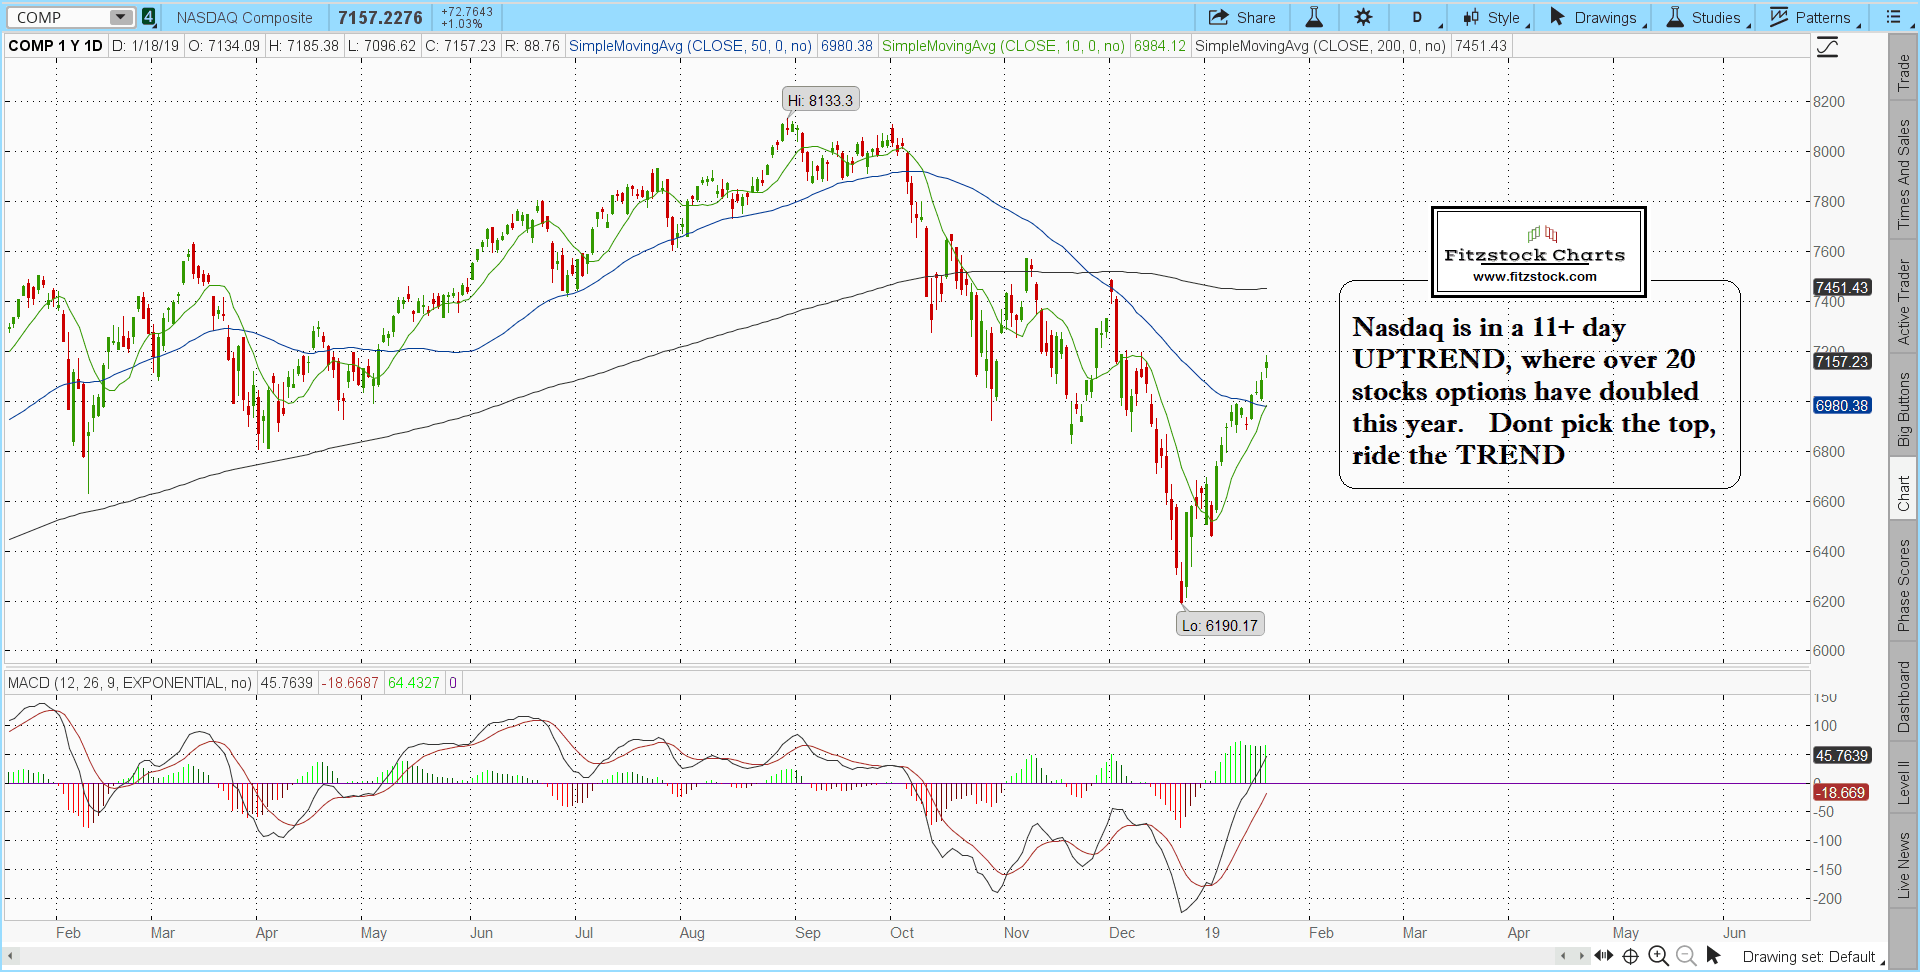The height and width of the screenshot is (972, 1920).
Task: Open the D timeframe dropdown
Action: point(1418,17)
